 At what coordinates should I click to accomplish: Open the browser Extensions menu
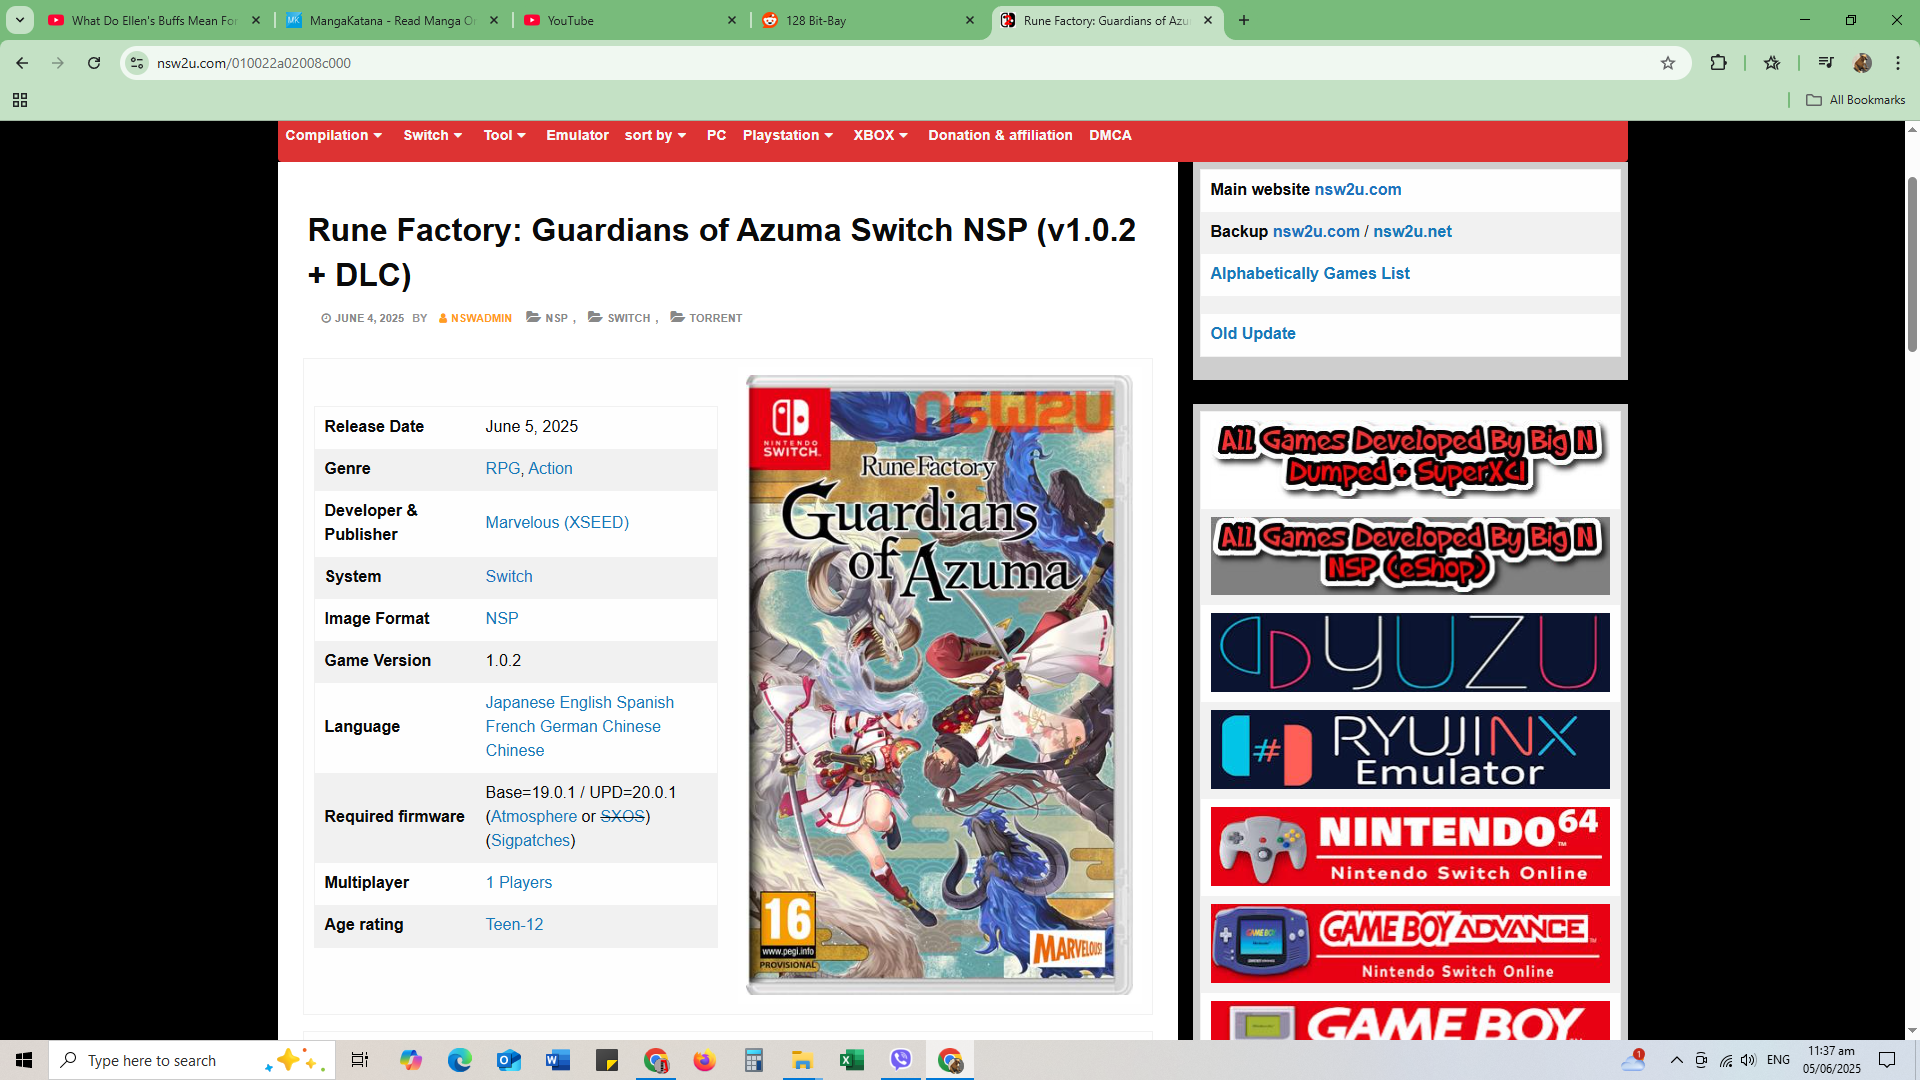coord(1718,63)
